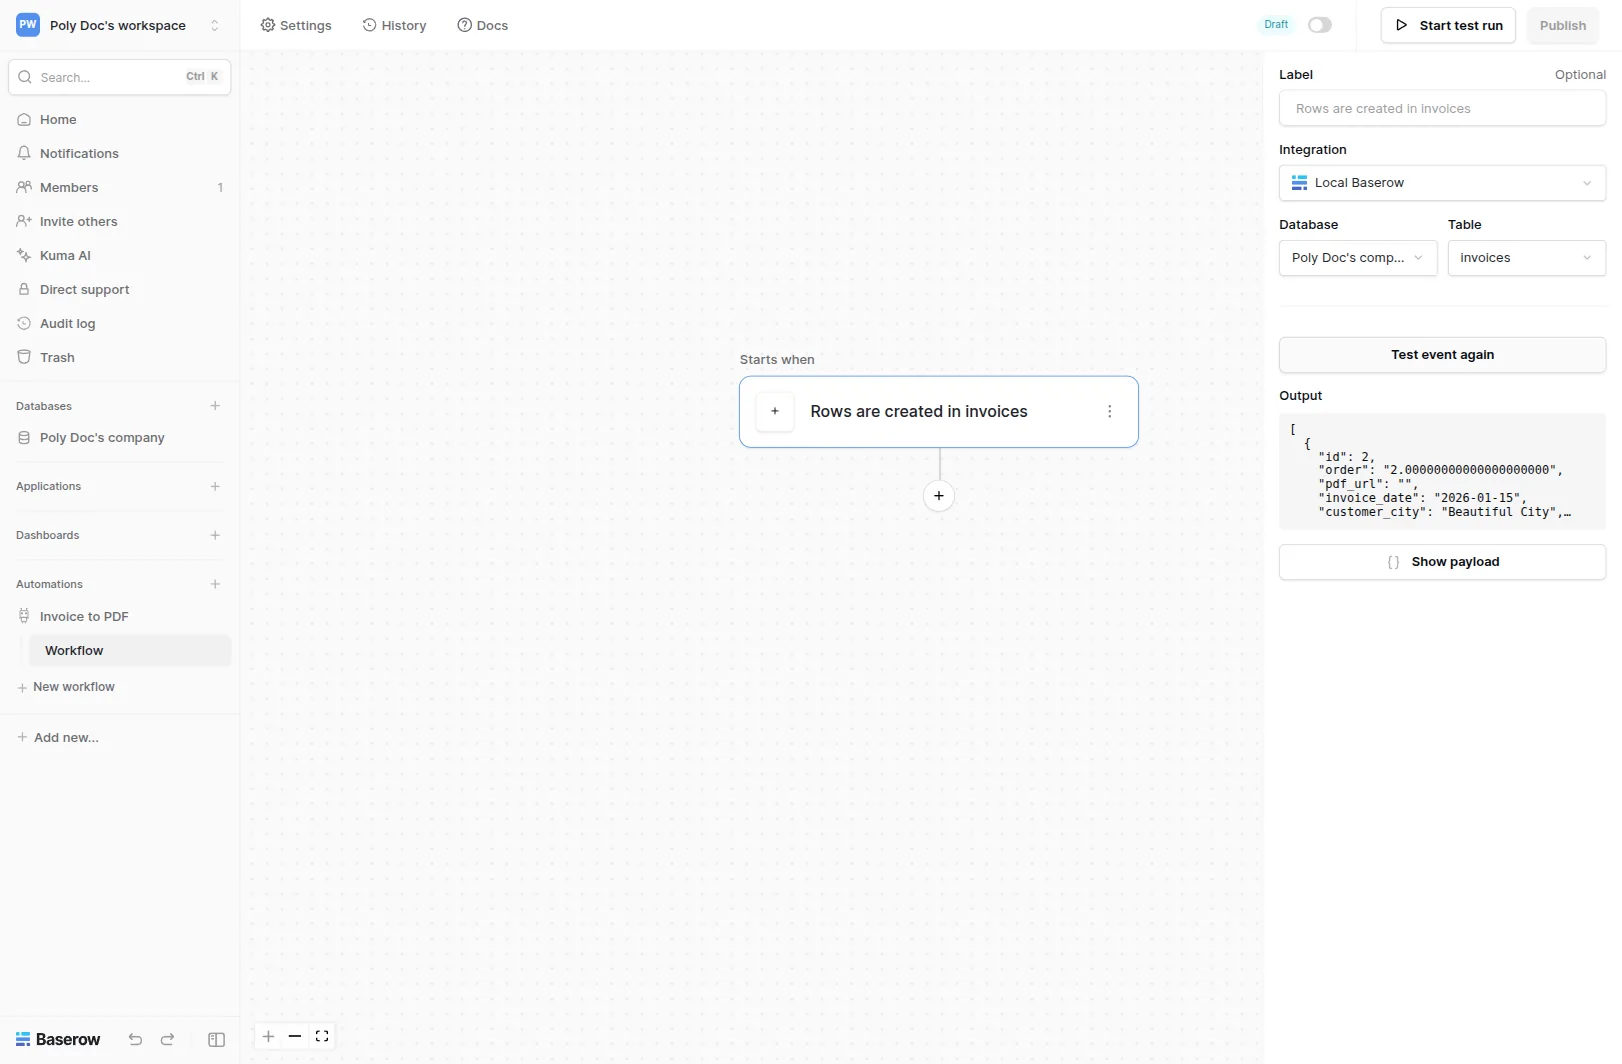This screenshot has width=1622, height=1064.
Task: Add a new dashboard with plus icon
Action: tap(215, 535)
